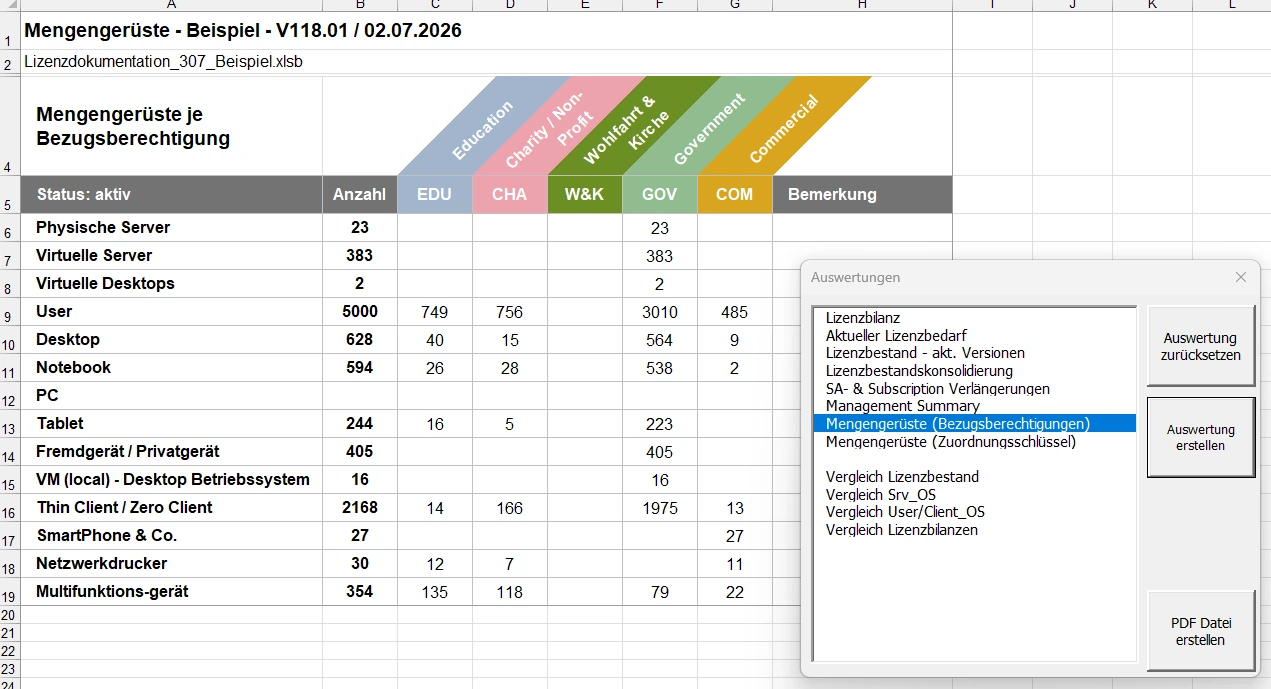Image resolution: width=1271 pixels, height=689 pixels.
Task: Click the Anzahl header cell
Action: 360,194
